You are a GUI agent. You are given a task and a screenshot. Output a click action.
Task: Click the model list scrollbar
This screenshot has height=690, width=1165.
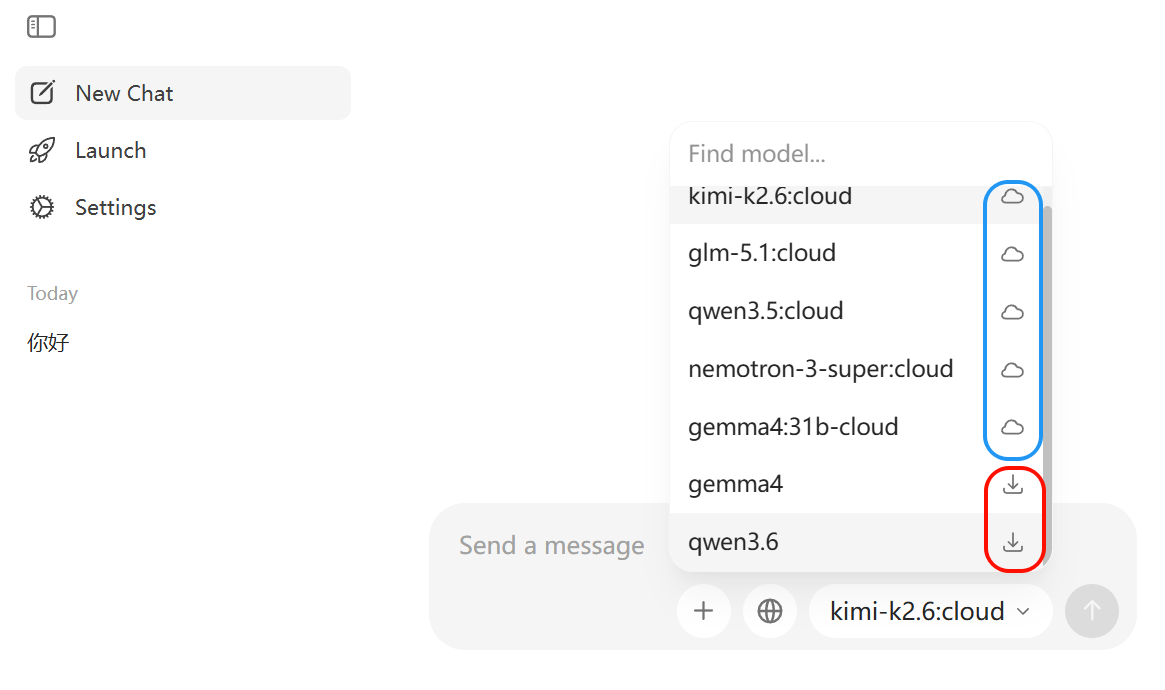point(1047,342)
